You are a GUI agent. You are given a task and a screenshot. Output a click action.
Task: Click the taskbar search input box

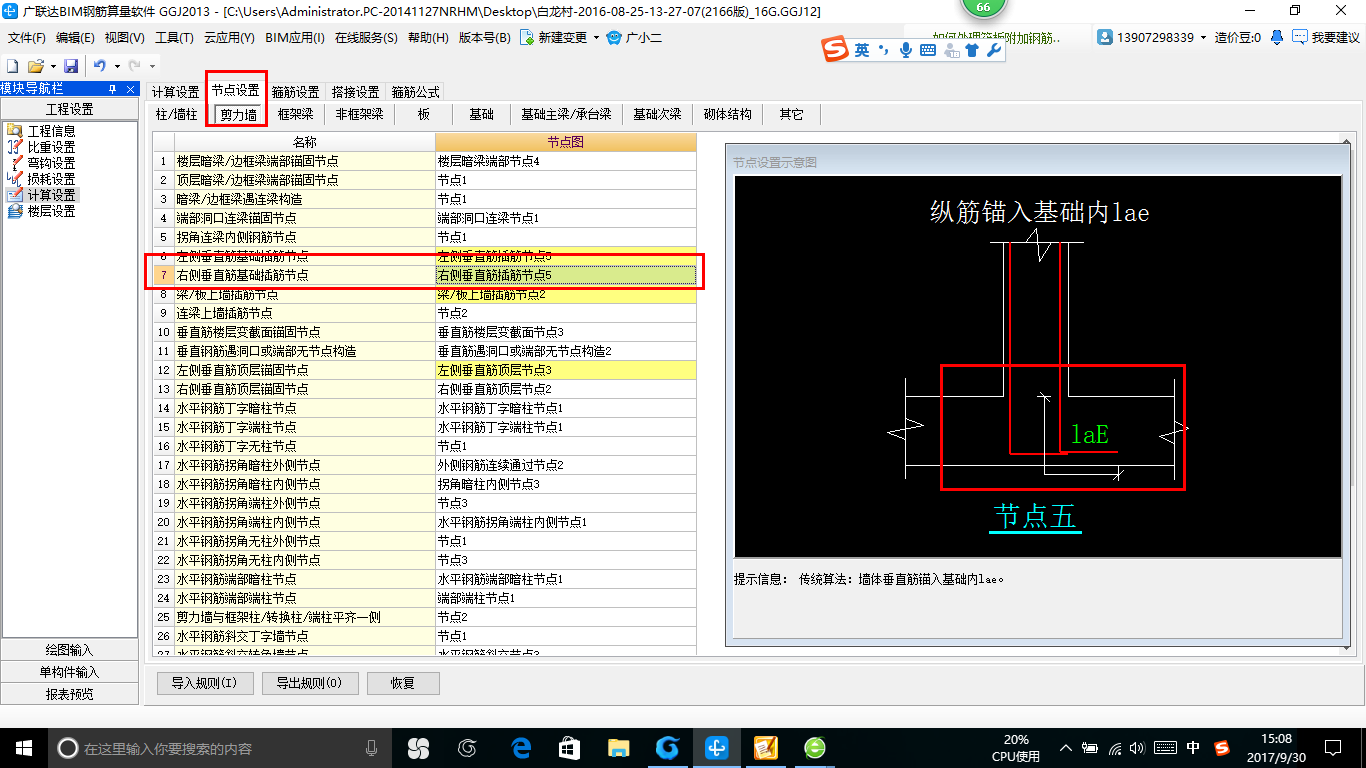(x=220, y=748)
